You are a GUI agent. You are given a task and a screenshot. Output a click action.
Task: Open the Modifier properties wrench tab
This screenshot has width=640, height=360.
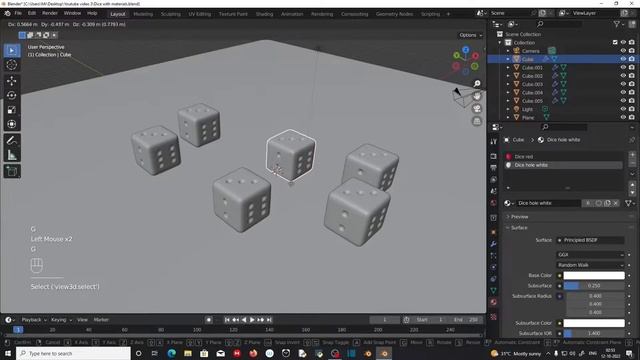[x=493, y=244]
